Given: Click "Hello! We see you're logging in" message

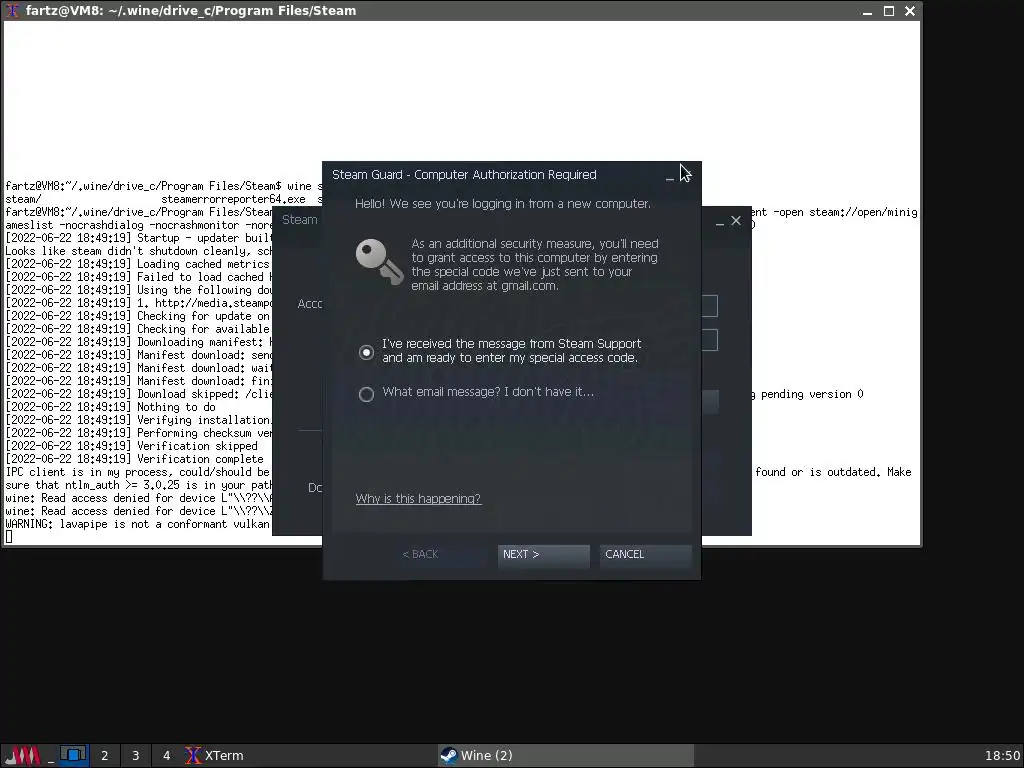Looking at the screenshot, I should click(x=503, y=204).
